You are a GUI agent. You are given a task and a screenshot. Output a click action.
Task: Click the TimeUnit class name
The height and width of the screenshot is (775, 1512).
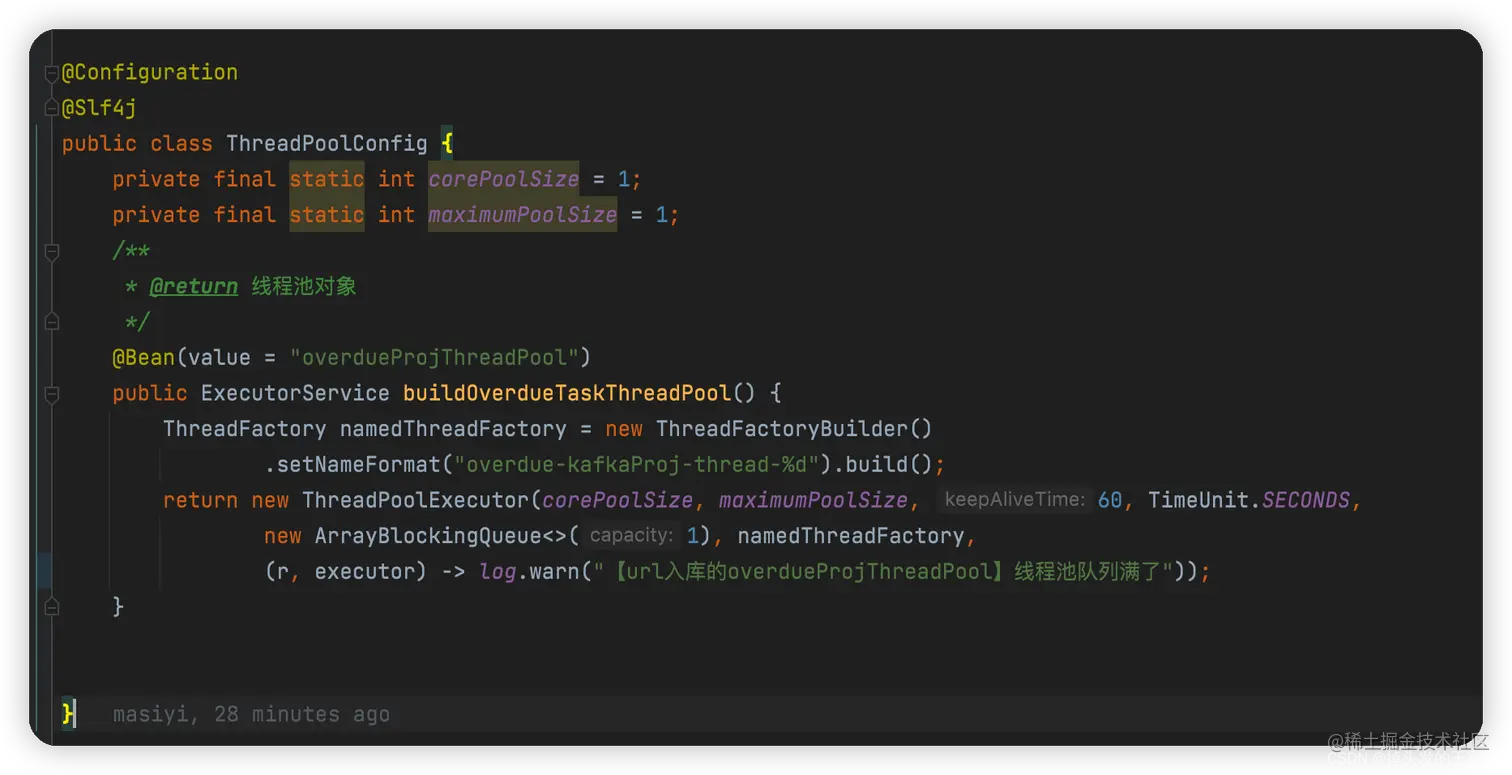coord(1198,500)
